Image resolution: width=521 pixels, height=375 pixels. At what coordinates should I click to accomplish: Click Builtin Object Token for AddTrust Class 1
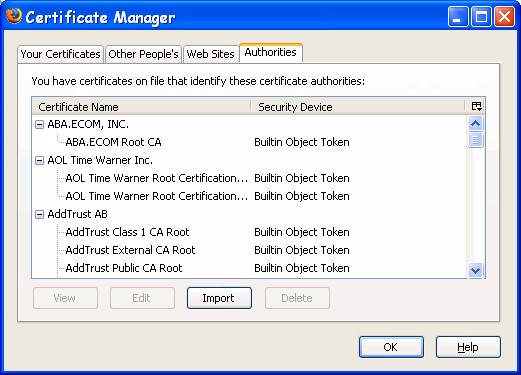302,232
